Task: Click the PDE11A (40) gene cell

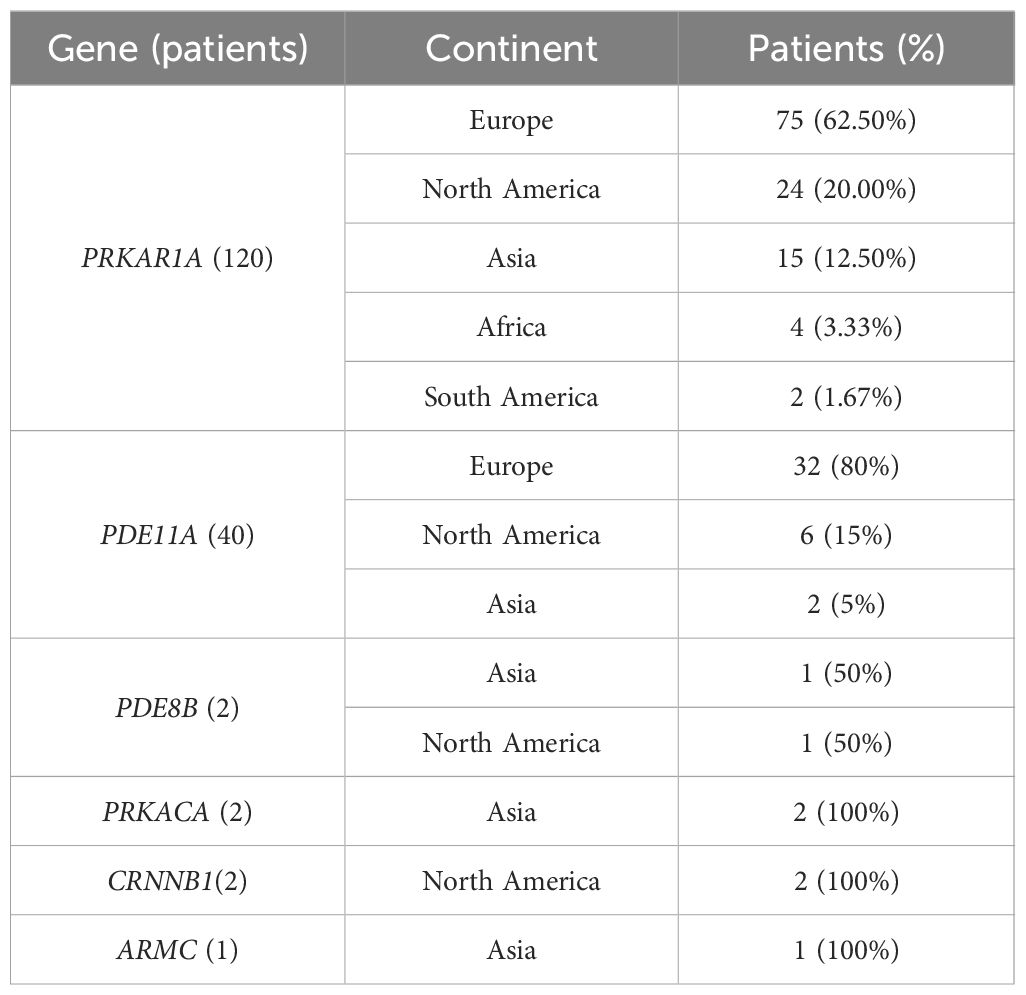Action: pos(177,534)
